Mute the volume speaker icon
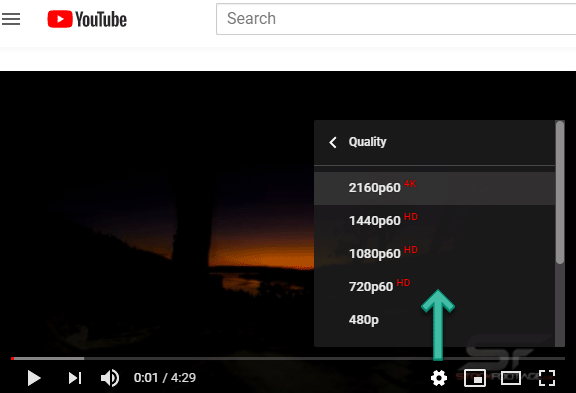 [110, 378]
